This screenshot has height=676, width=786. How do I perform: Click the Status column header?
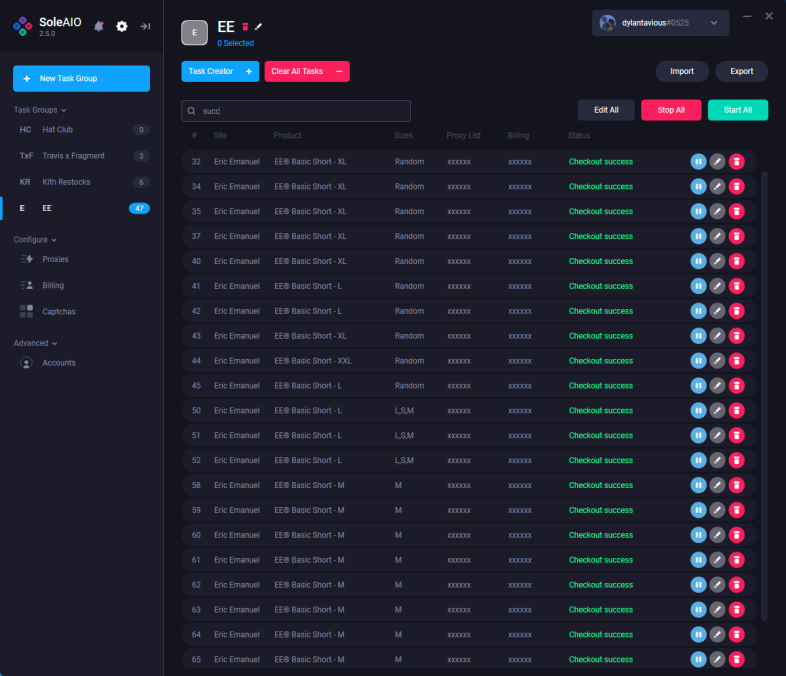click(x=578, y=135)
